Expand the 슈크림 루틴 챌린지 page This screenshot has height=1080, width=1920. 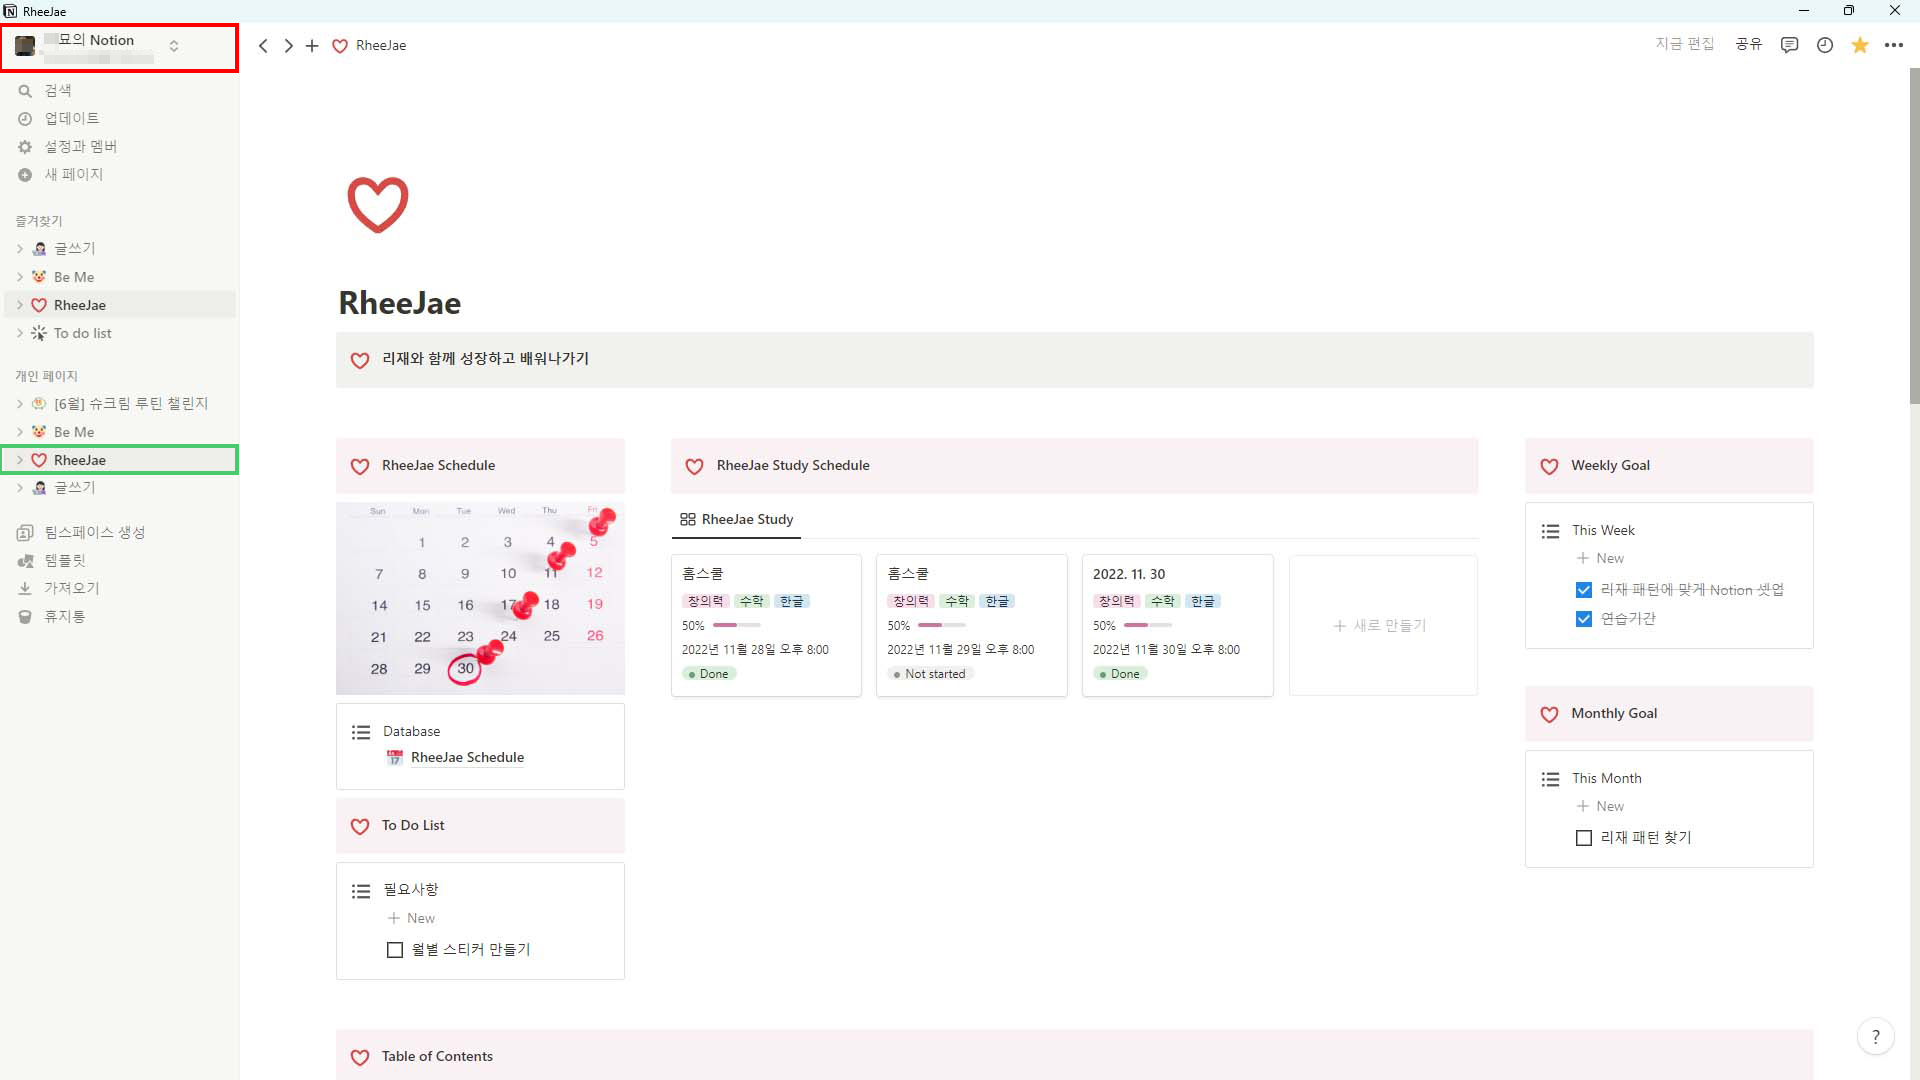pyautogui.click(x=20, y=404)
